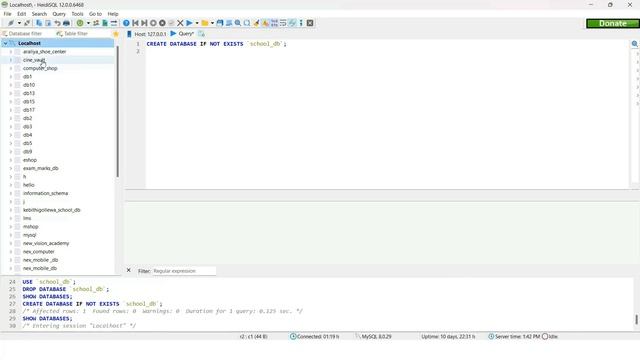The image size is (640, 360).
Task: Expand the computer_shop database node
Action: coord(11,69)
